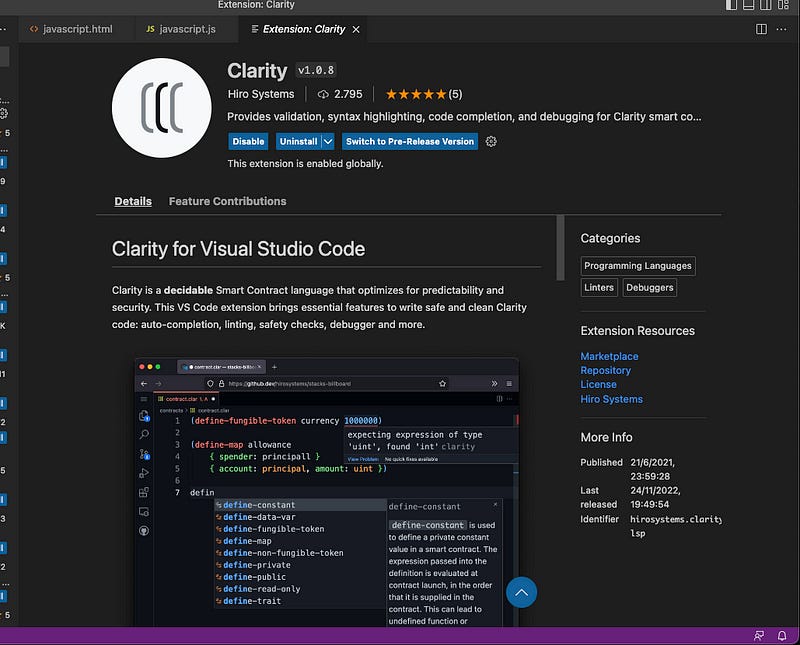The width and height of the screenshot is (800, 645).
Task: Open the Debuggers category
Action: pos(649,287)
